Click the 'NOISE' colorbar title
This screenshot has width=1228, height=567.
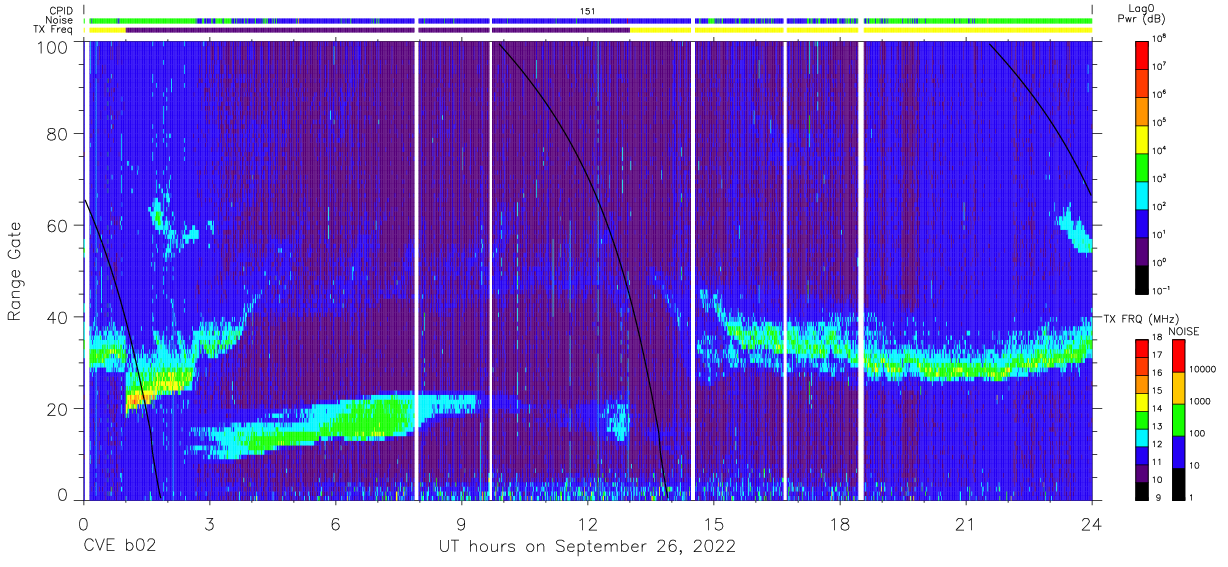point(1184,331)
